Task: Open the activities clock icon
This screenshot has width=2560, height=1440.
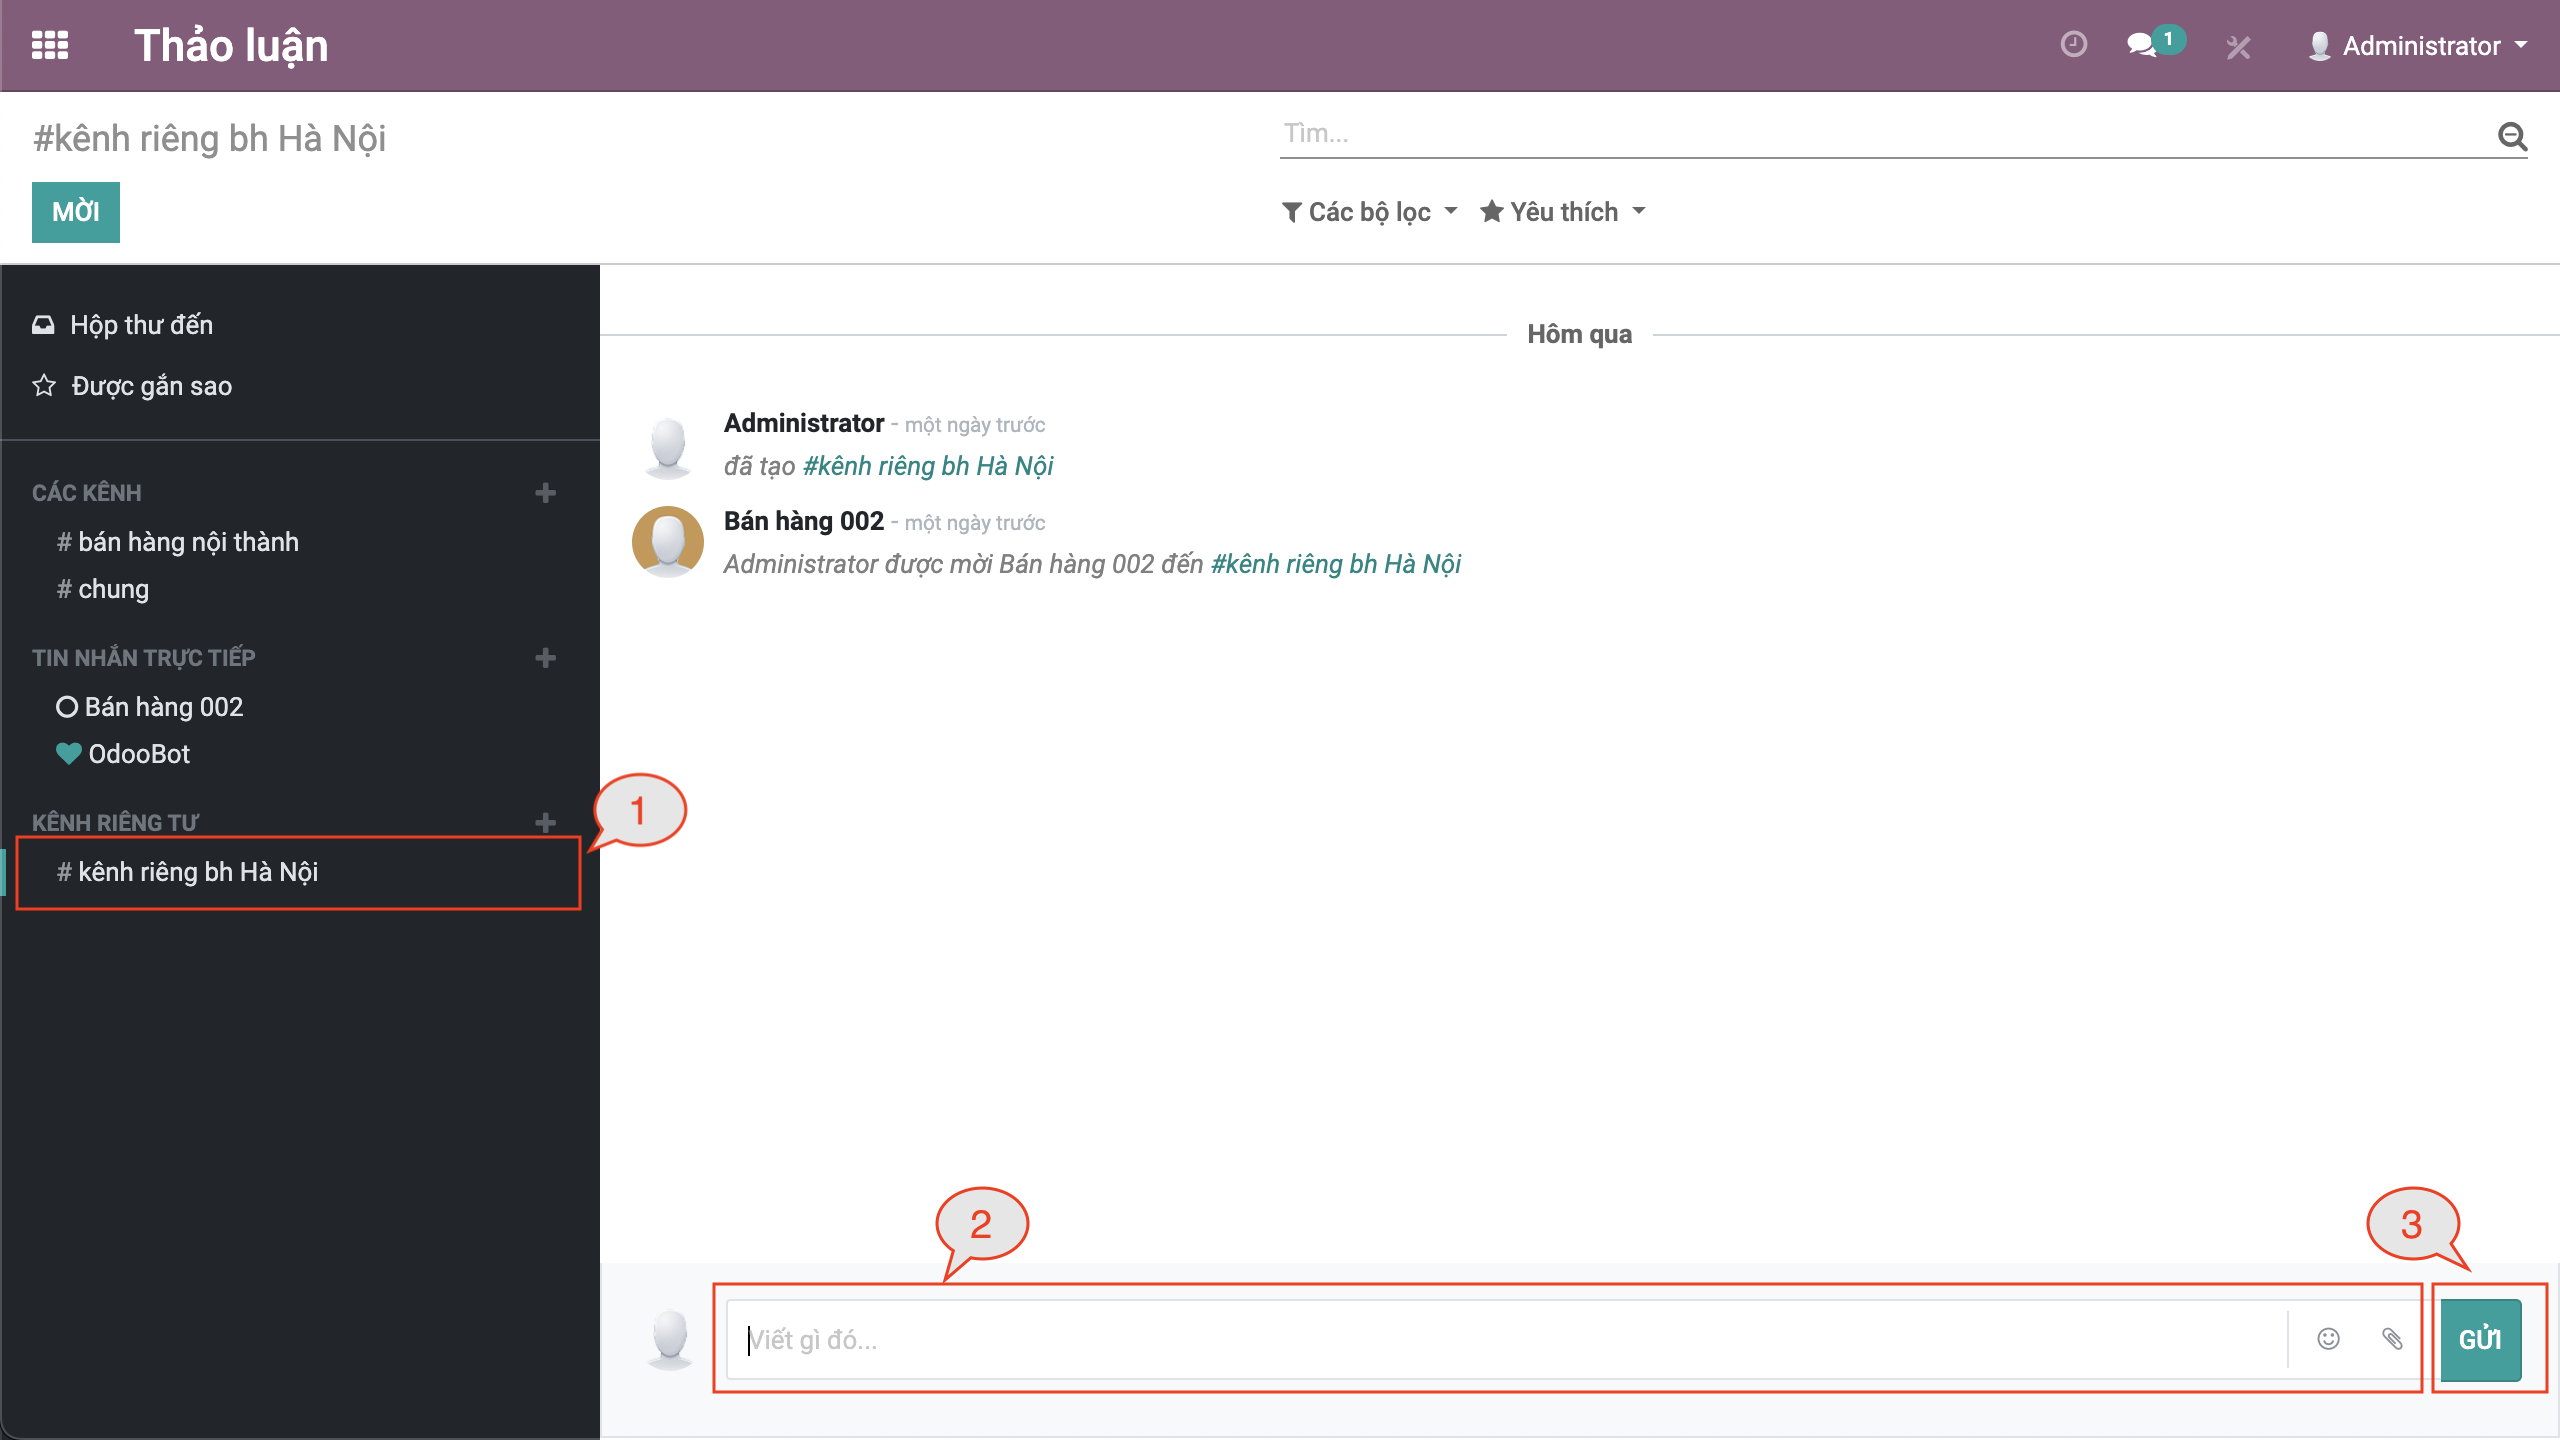Action: click(x=2073, y=45)
